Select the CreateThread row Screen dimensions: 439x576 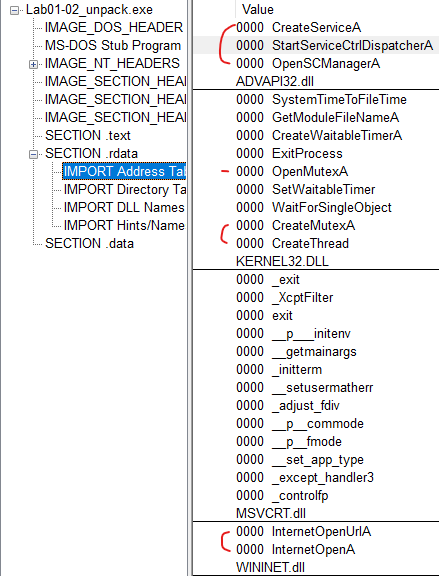316,244
